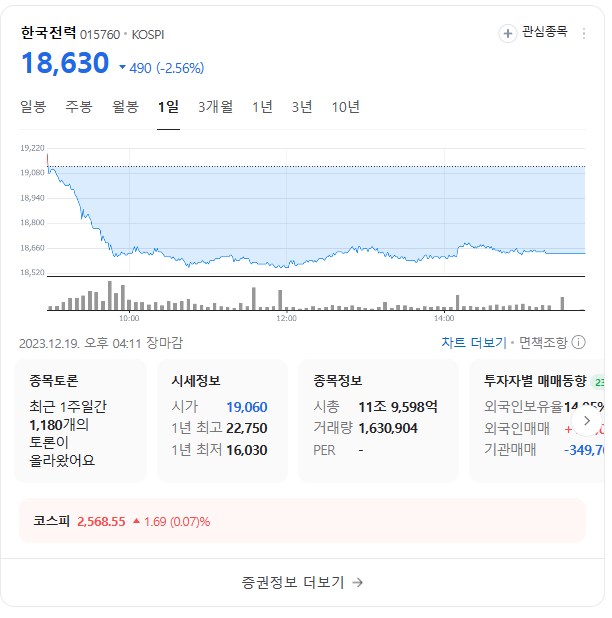Click the 외국인매매 row label

[517, 428]
